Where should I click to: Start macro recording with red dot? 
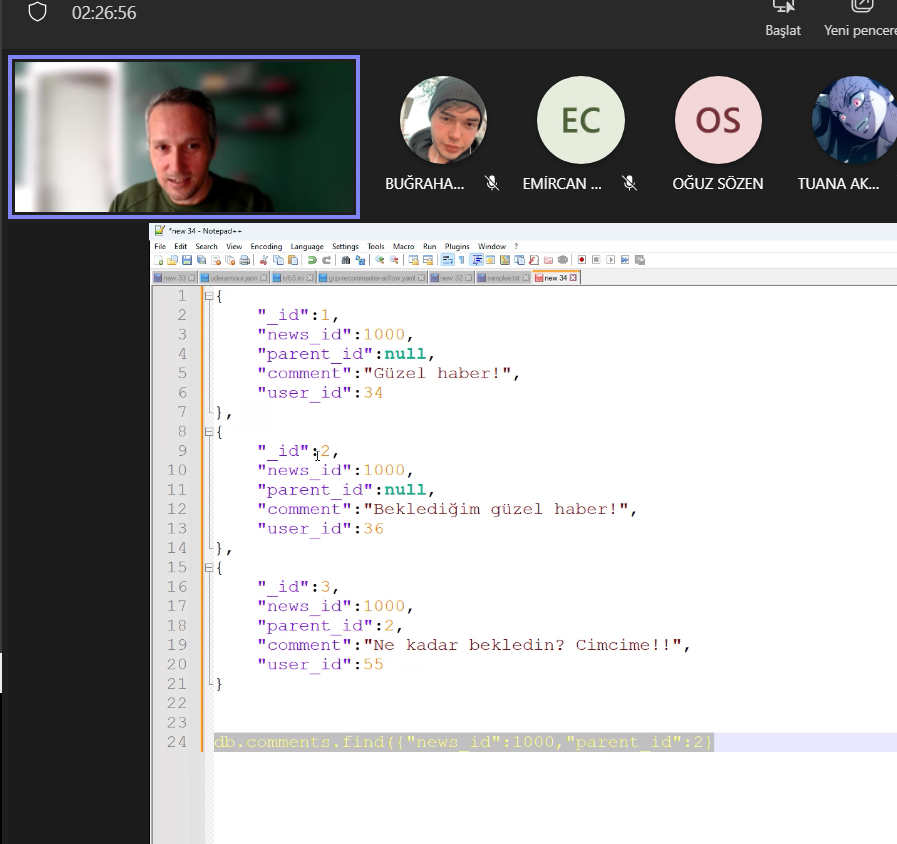point(582,260)
